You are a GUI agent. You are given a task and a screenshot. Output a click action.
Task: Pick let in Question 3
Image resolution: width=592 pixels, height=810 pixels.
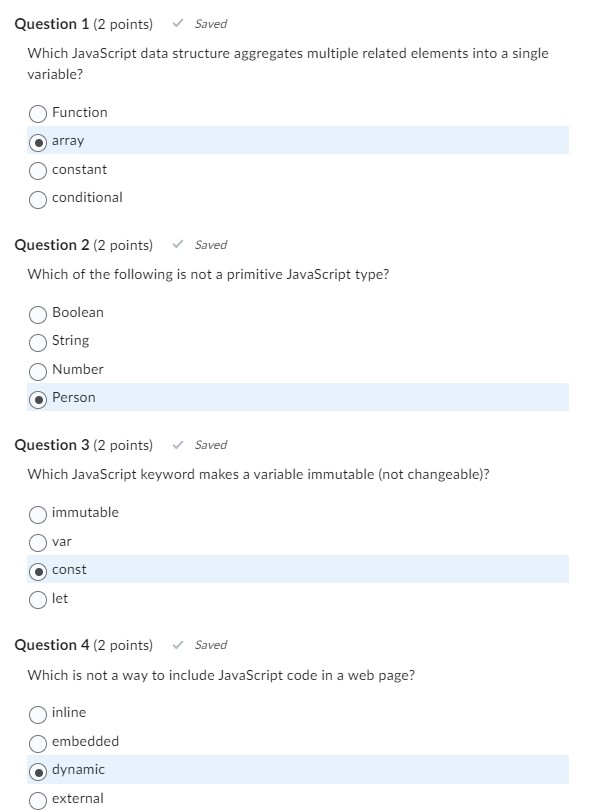pos(37,598)
